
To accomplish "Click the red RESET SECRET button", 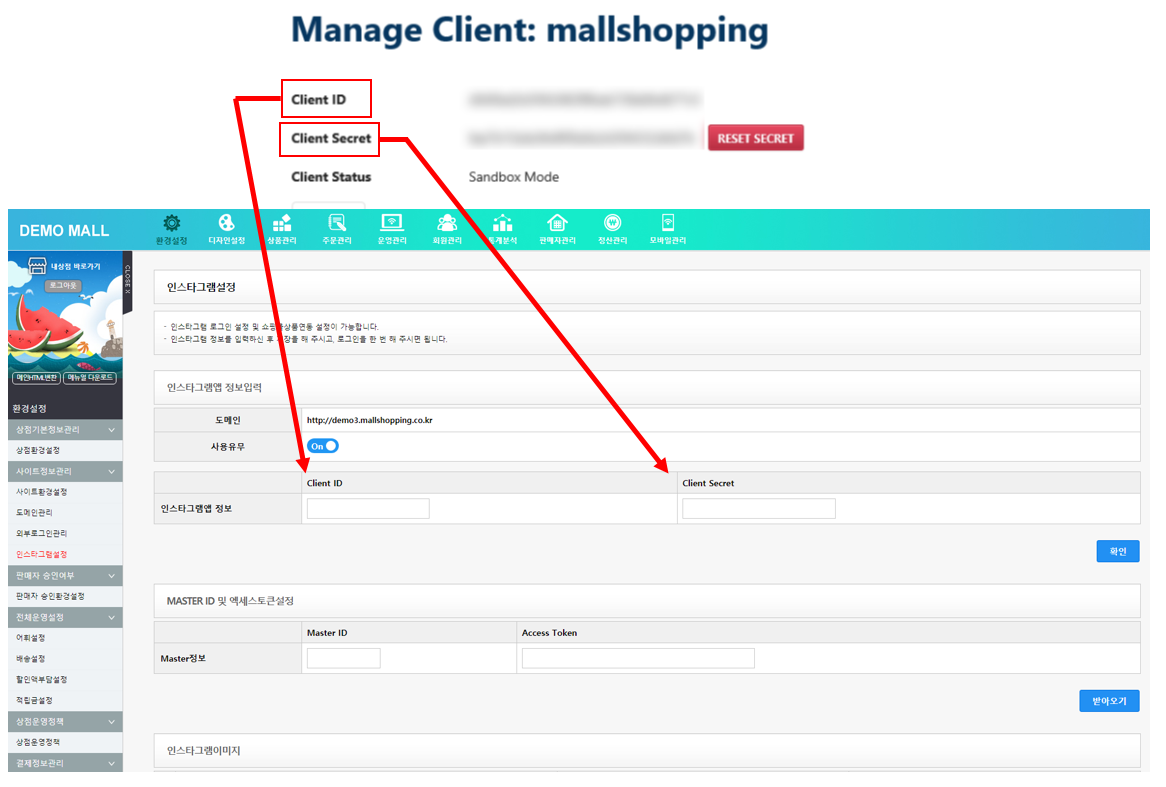I will click(756, 138).
